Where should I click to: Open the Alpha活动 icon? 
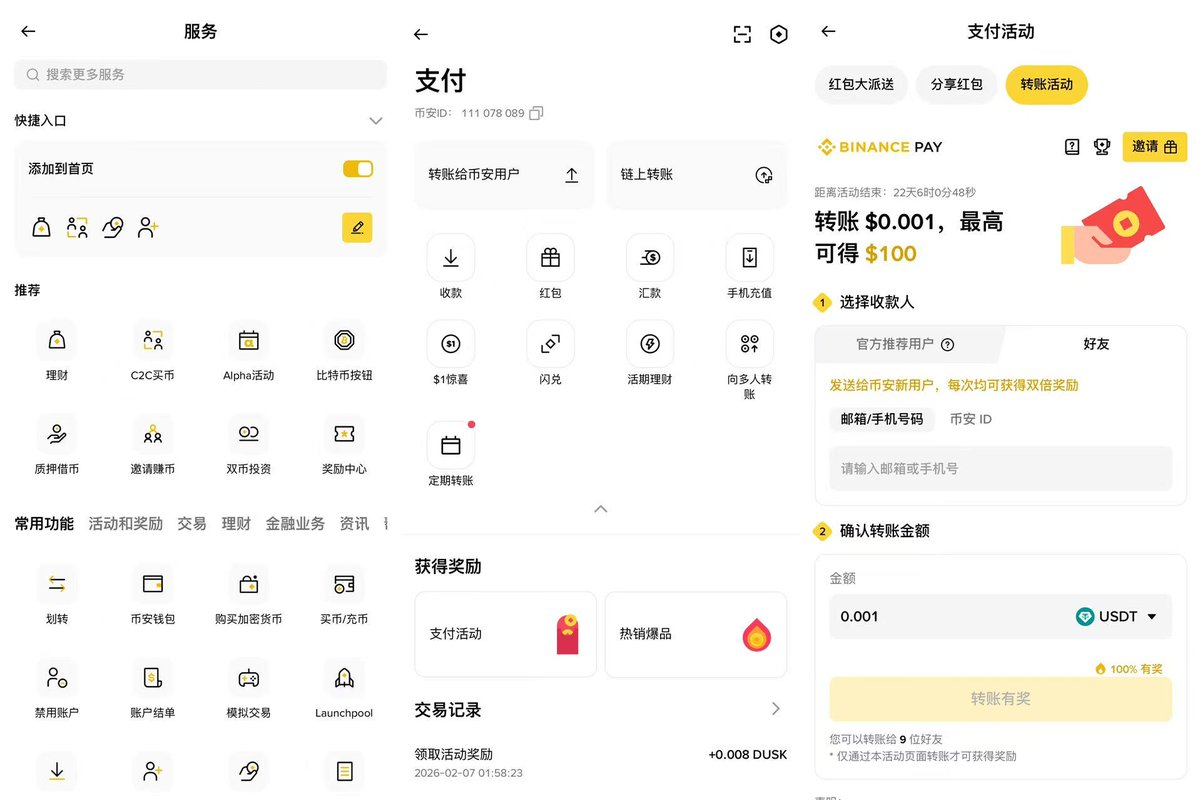pyautogui.click(x=248, y=341)
